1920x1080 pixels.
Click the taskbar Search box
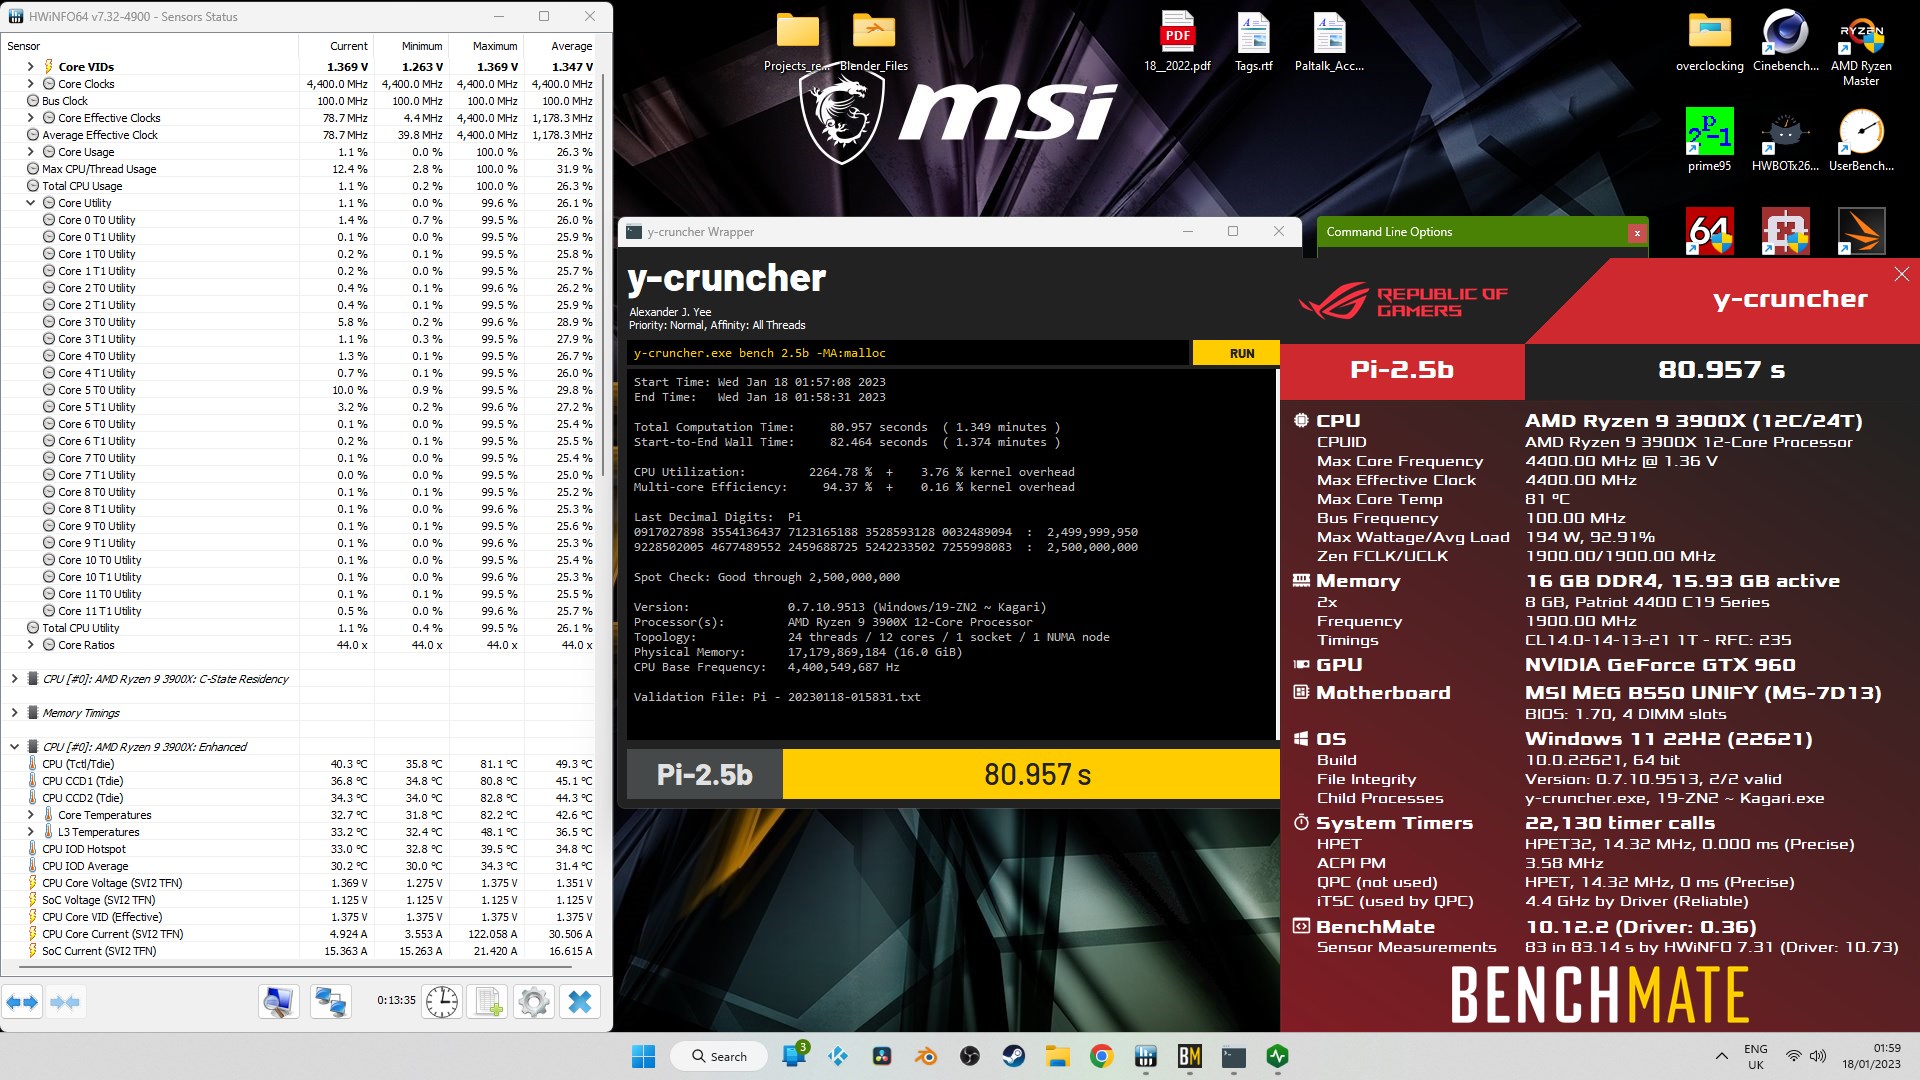click(x=719, y=1056)
